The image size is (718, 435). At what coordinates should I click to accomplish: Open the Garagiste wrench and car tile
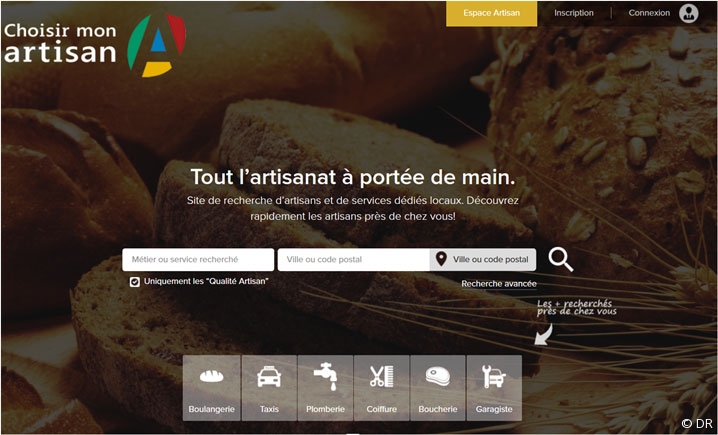tap(494, 388)
